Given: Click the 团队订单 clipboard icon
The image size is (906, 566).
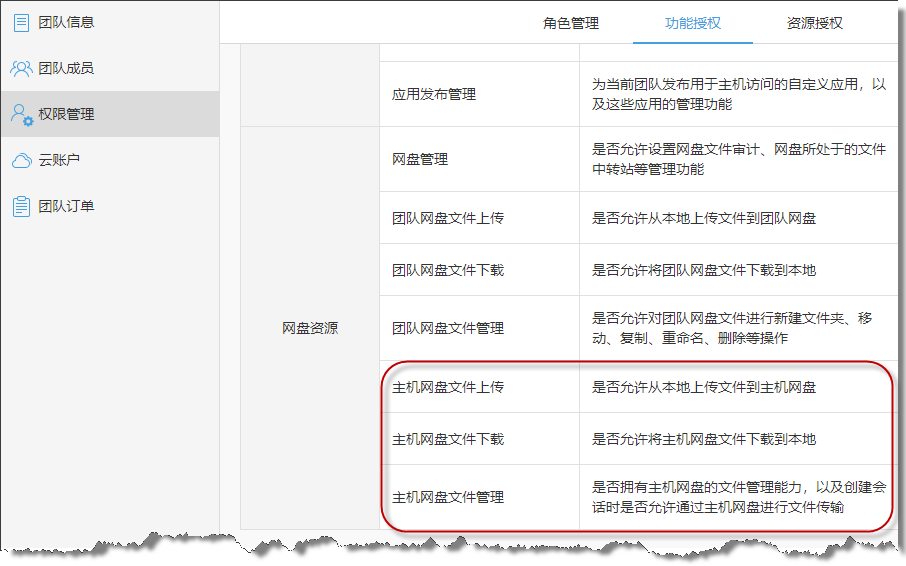Looking at the screenshot, I should point(21,206).
